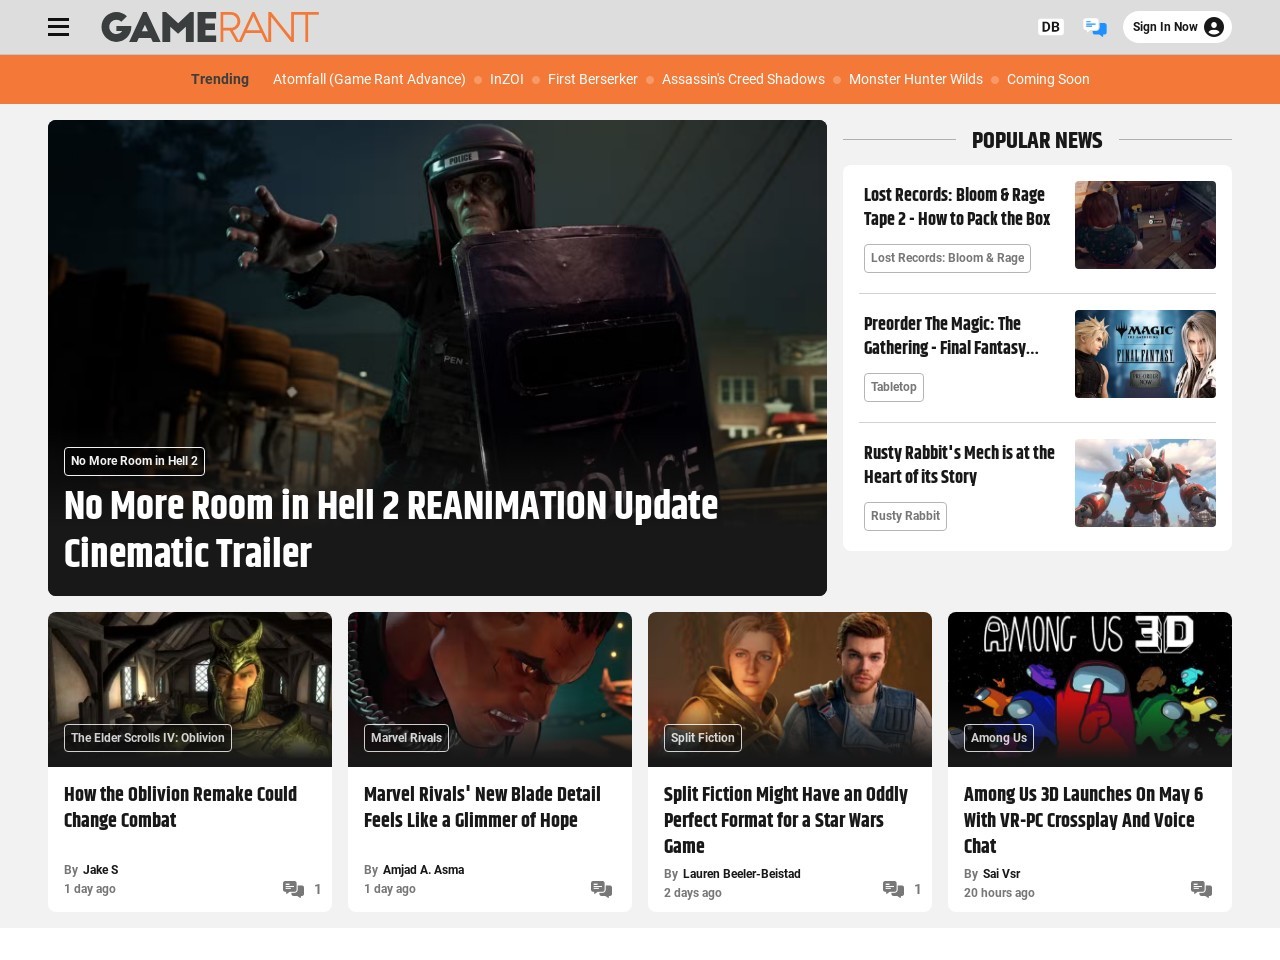1280x960 pixels.
Task: Click the Tabletop tag
Action: tap(893, 387)
